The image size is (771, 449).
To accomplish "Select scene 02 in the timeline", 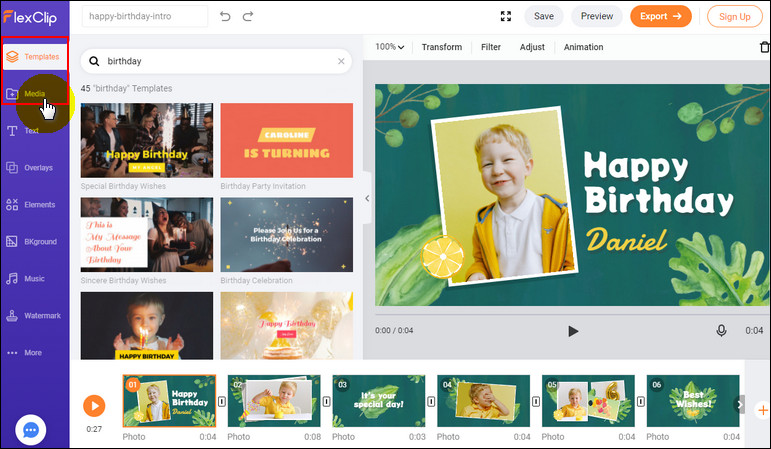I will [274, 401].
